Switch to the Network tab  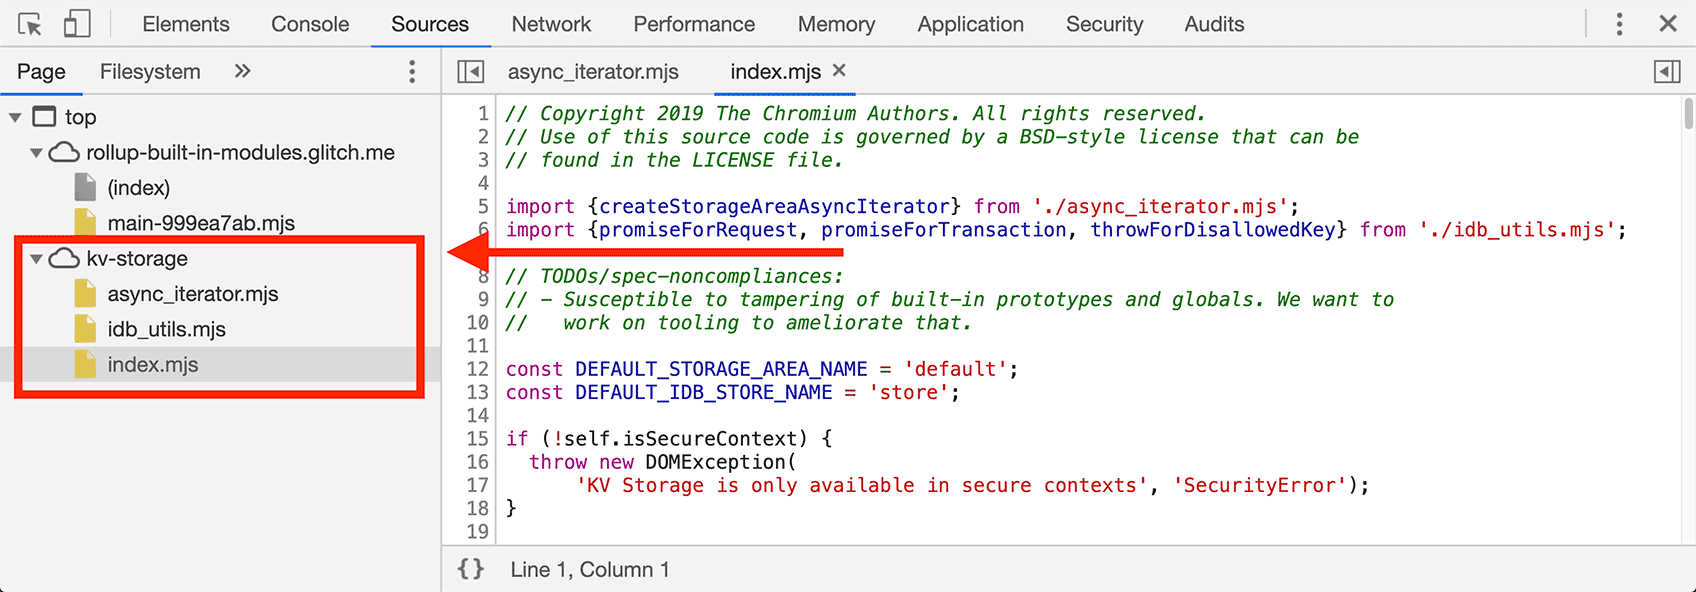[551, 24]
